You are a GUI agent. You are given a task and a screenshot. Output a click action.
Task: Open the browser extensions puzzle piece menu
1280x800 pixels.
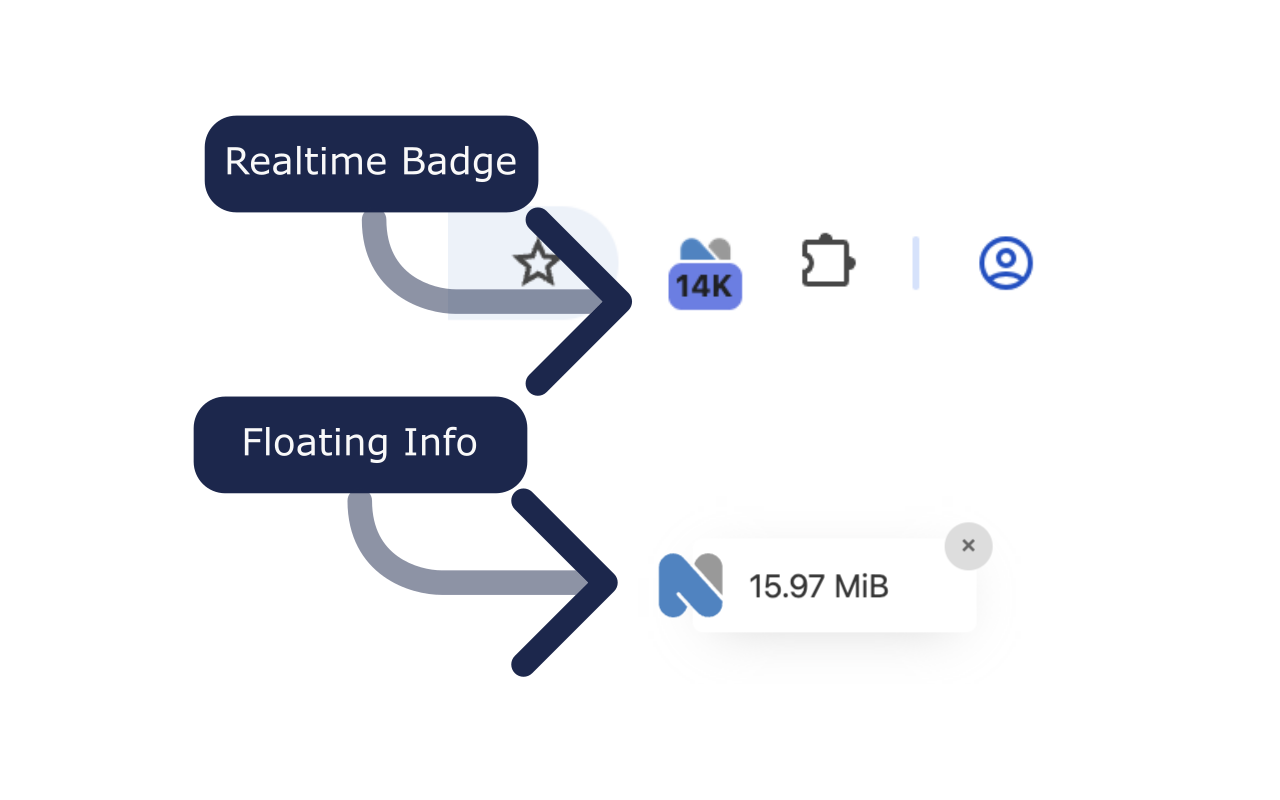[828, 262]
